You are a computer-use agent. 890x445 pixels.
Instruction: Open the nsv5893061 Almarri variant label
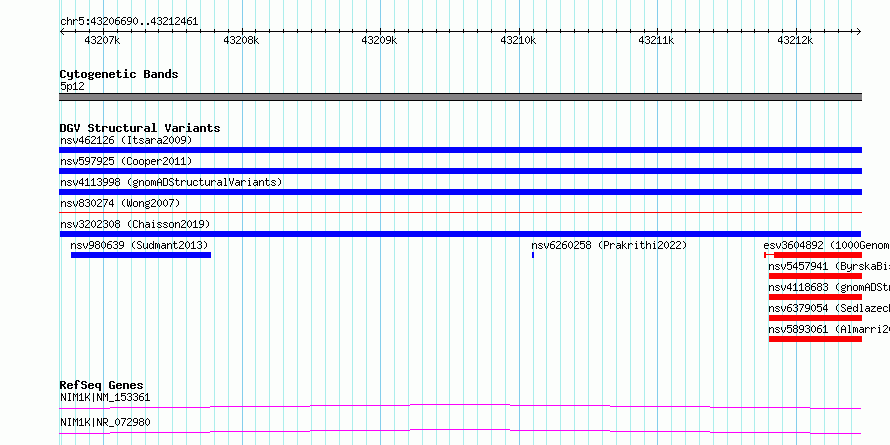tap(829, 329)
